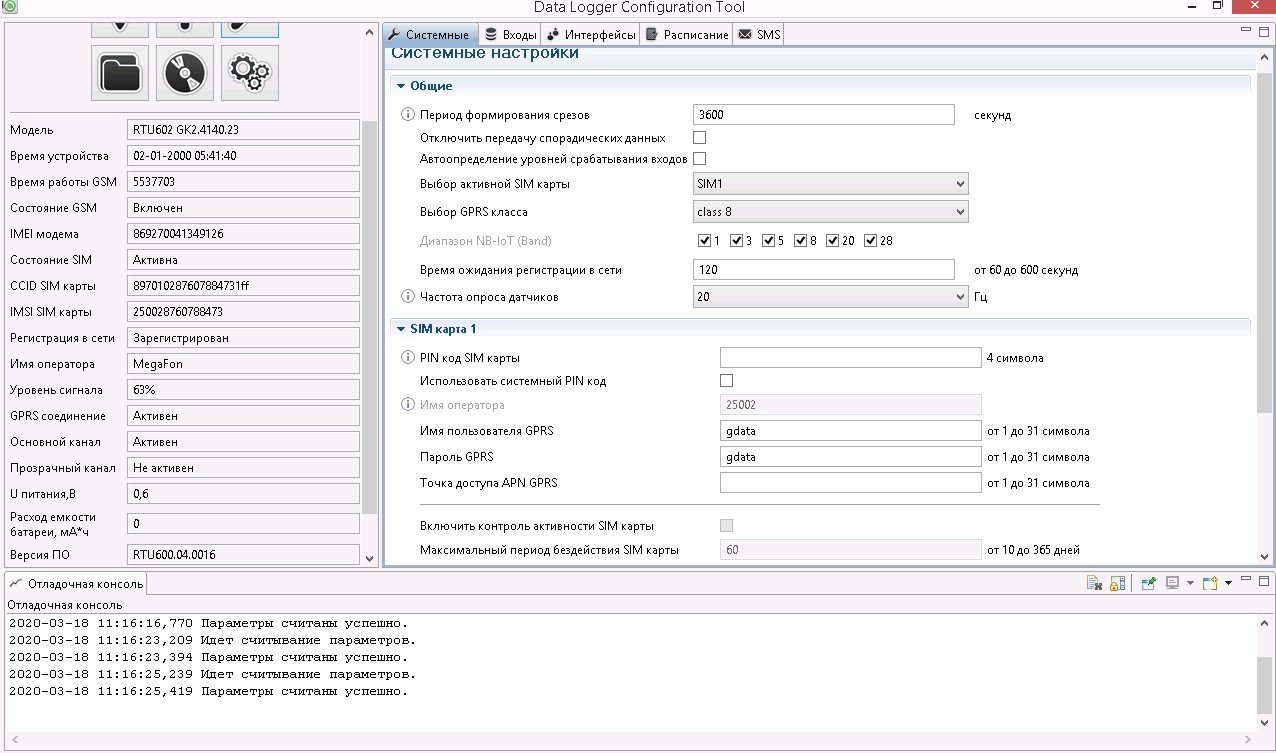Click info icon beside Имя оператора
Viewport: 1276px width, 753px height.
(407, 405)
